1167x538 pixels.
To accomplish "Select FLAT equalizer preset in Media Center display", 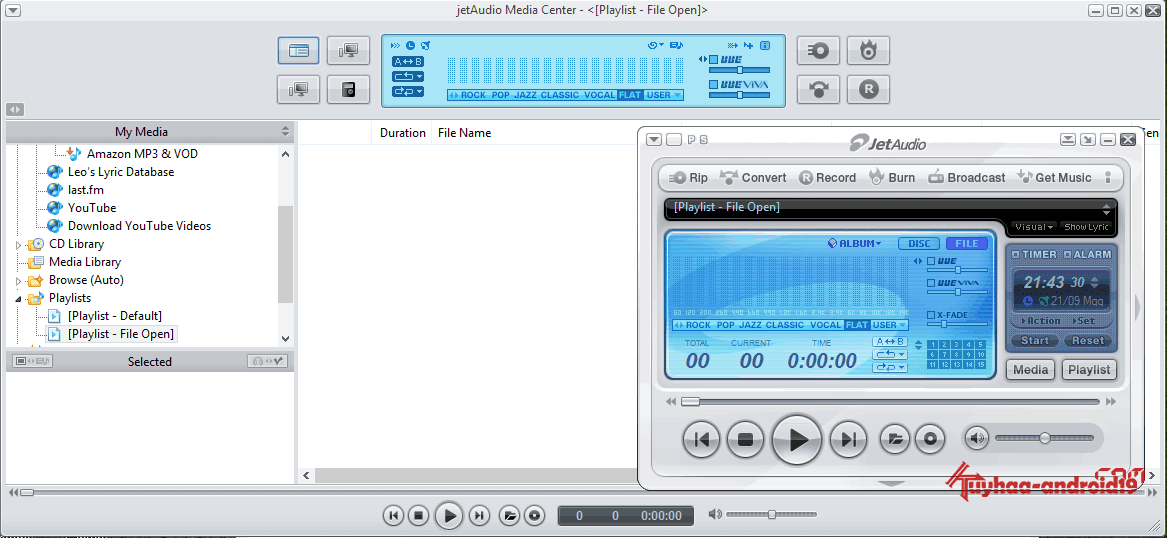I will tap(630, 95).
